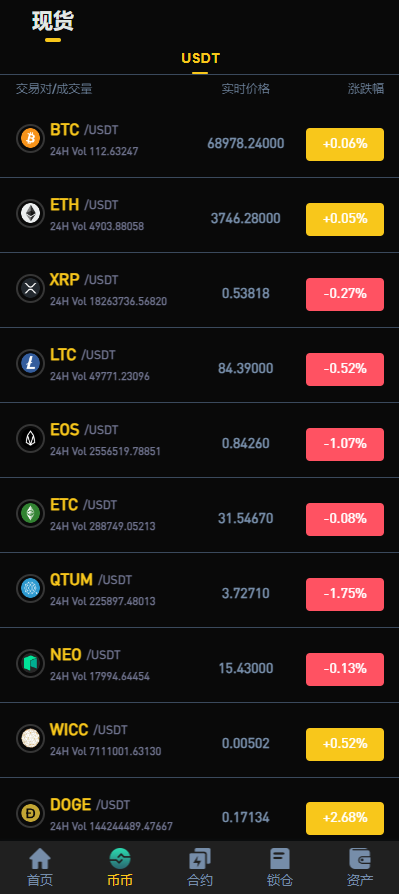Tap the Ethereum coin icon
This screenshot has width=399, height=894.
pyautogui.click(x=30, y=213)
